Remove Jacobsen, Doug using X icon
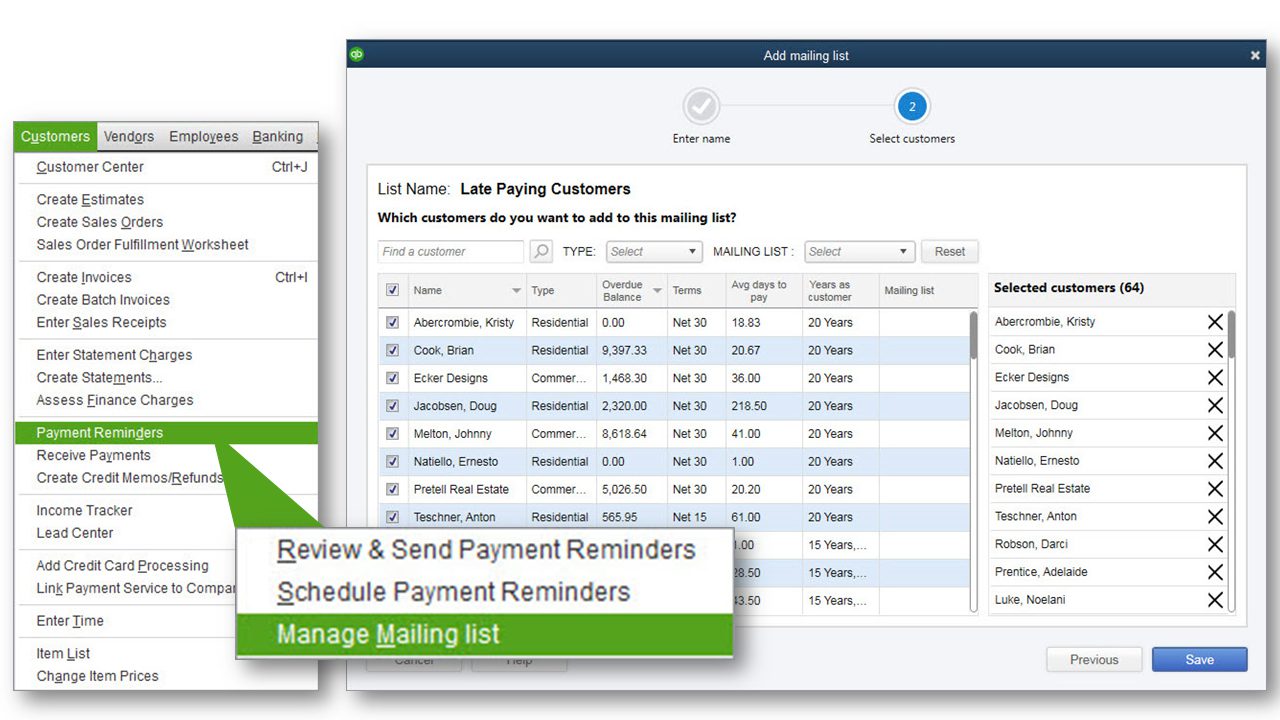The width and height of the screenshot is (1280, 720). pyautogui.click(x=1215, y=406)
